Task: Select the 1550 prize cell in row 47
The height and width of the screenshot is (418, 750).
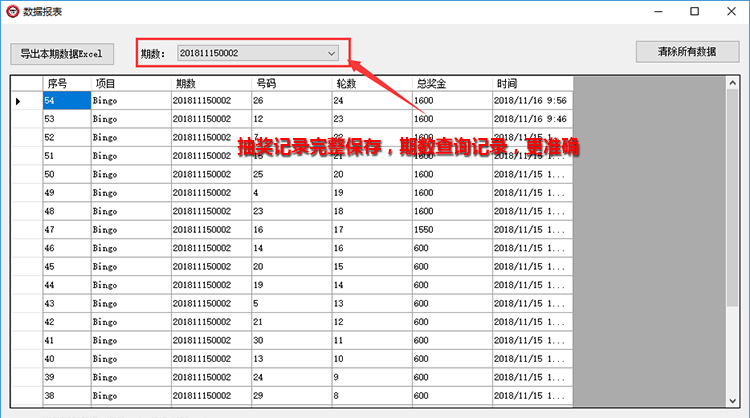Action: (450, 230)
